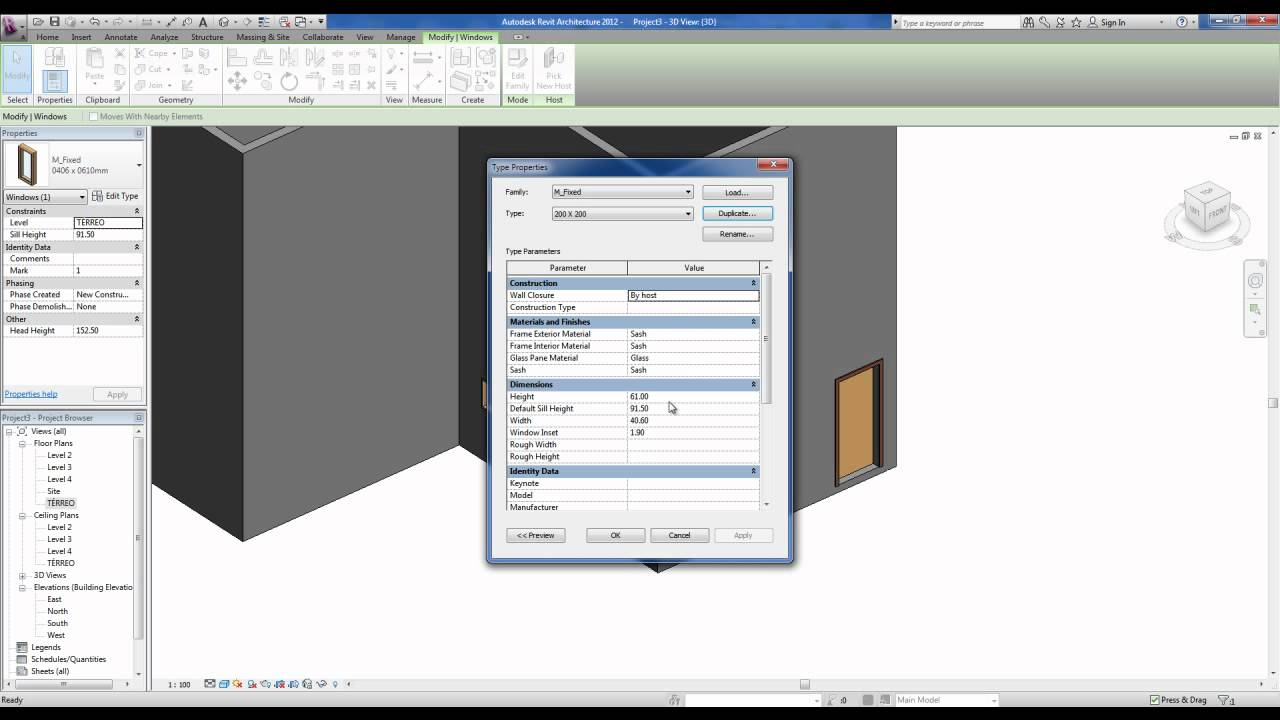Click the Paste clipboard icon

point(94,66)
